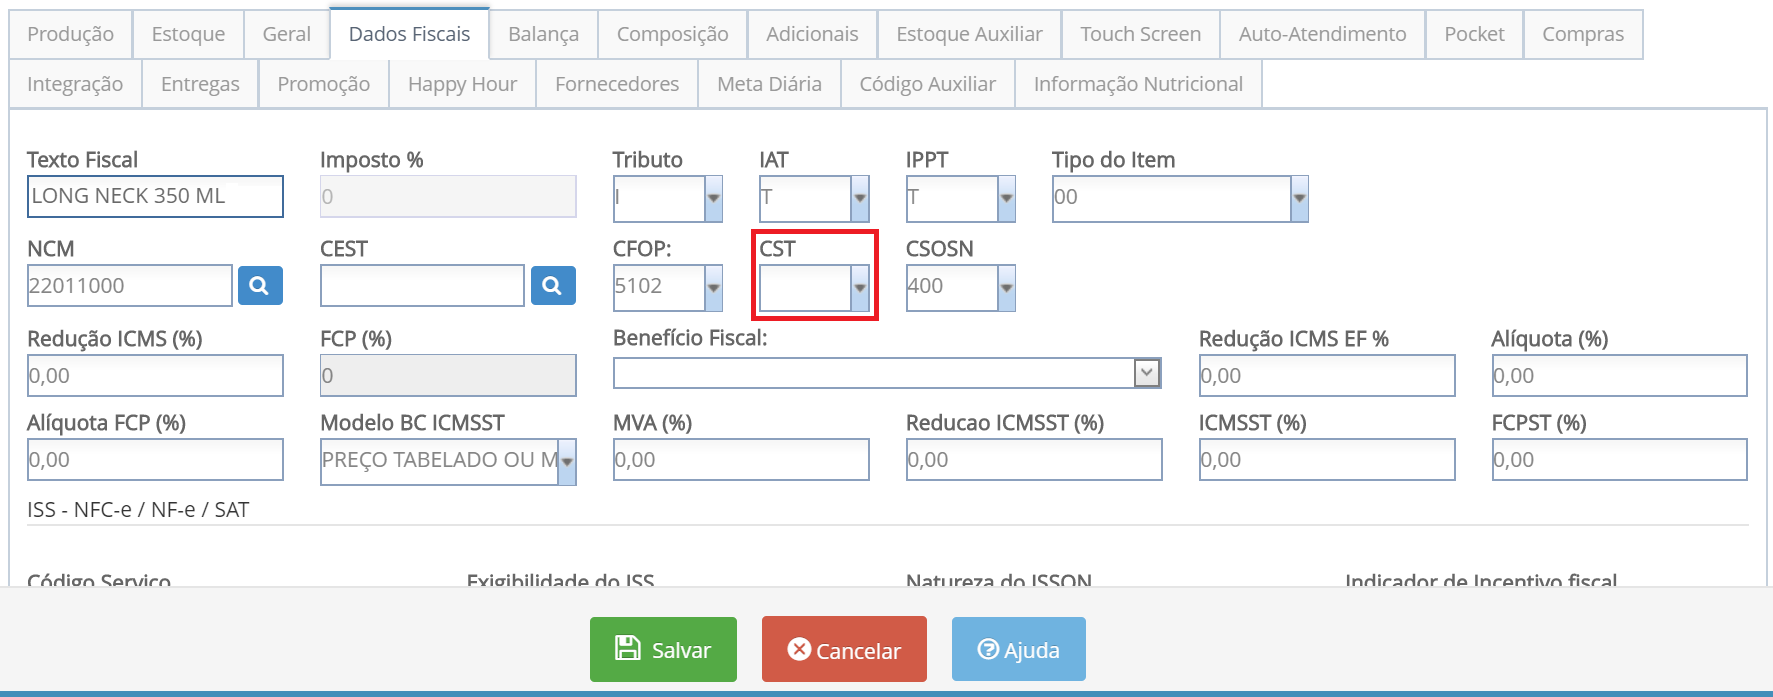Open the Compras tab
The image size is (1773, 697).
(x=1583, y=34)
